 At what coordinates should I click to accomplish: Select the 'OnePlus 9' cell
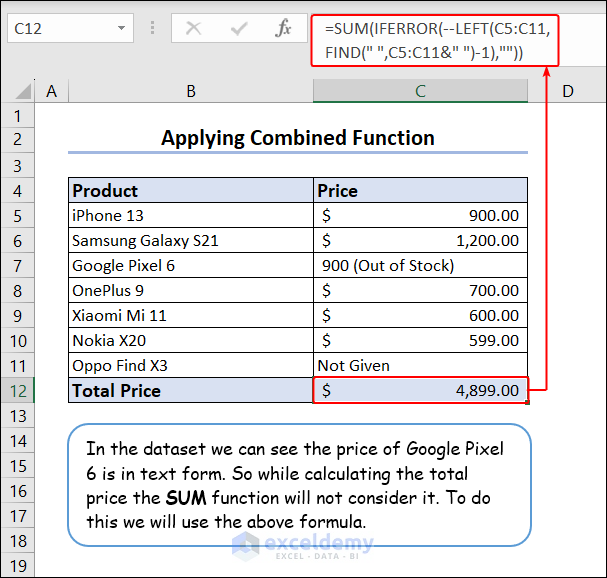191,291
